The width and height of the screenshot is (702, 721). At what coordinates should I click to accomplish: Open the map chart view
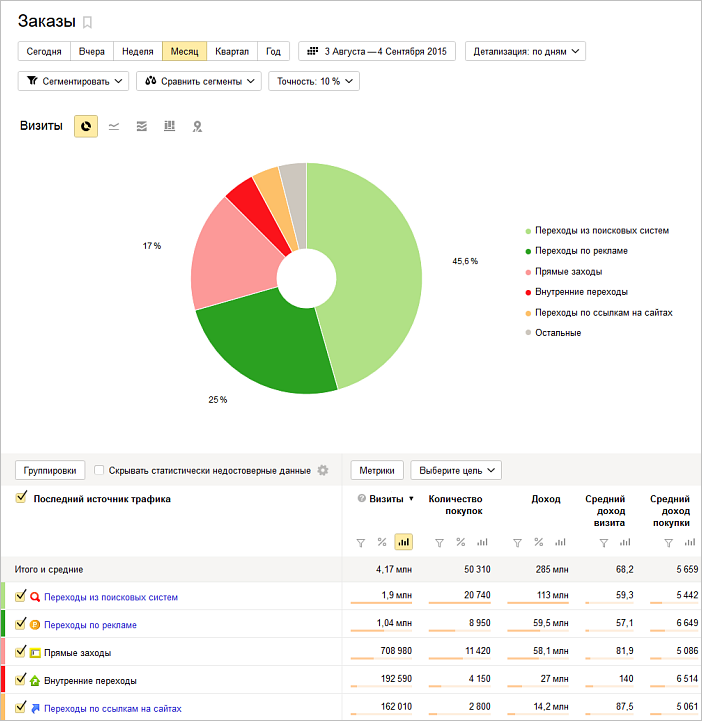click(198, 126)
